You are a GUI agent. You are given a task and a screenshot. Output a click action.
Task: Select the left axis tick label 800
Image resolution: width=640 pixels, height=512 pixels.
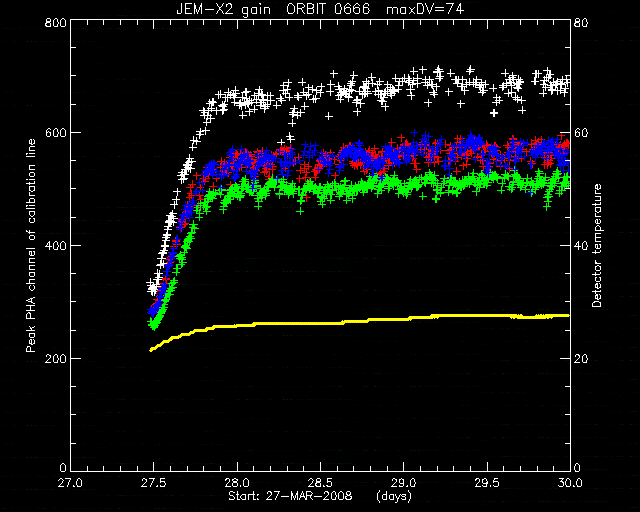[56, 22]
